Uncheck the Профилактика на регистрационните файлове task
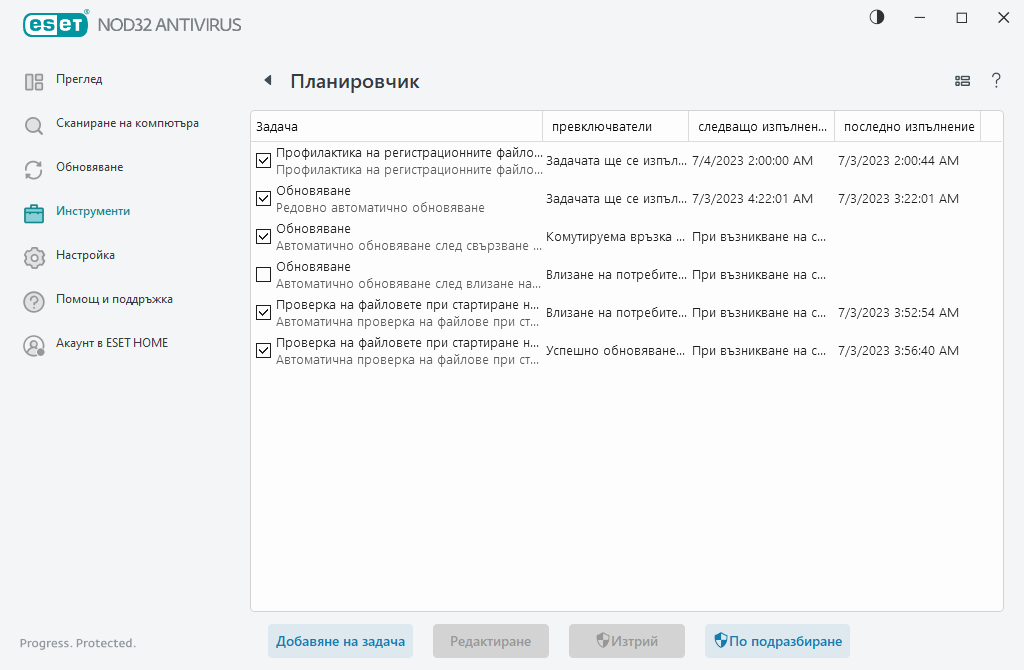The image size is (1024, 670). coord(264,161)
